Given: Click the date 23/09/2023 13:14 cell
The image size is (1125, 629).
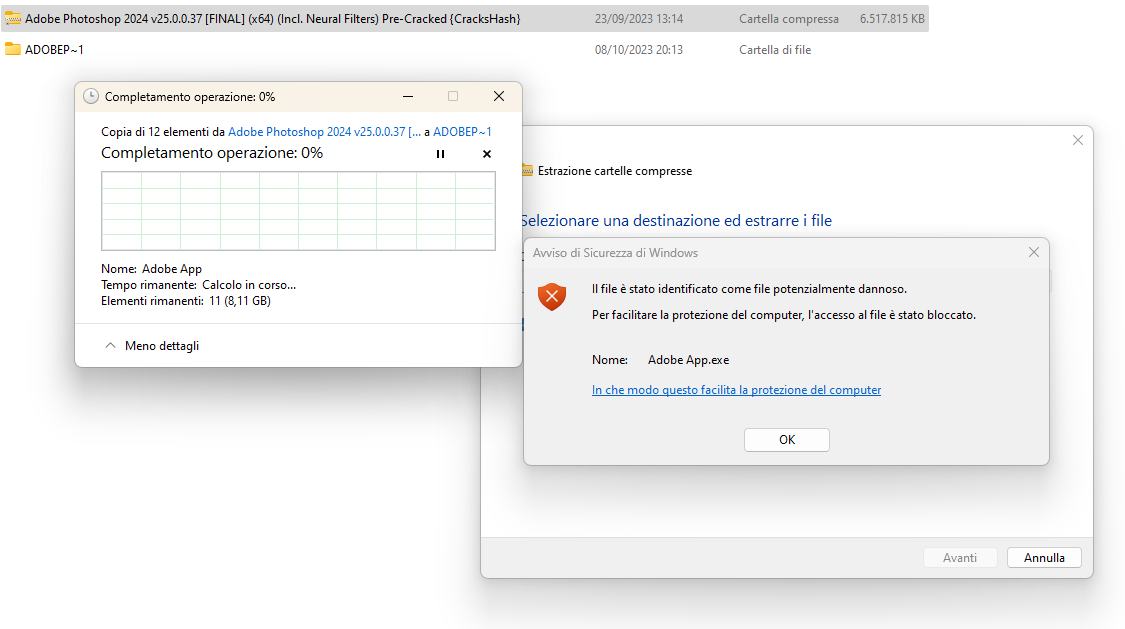Looking at the screenshot, I should 639,19.
